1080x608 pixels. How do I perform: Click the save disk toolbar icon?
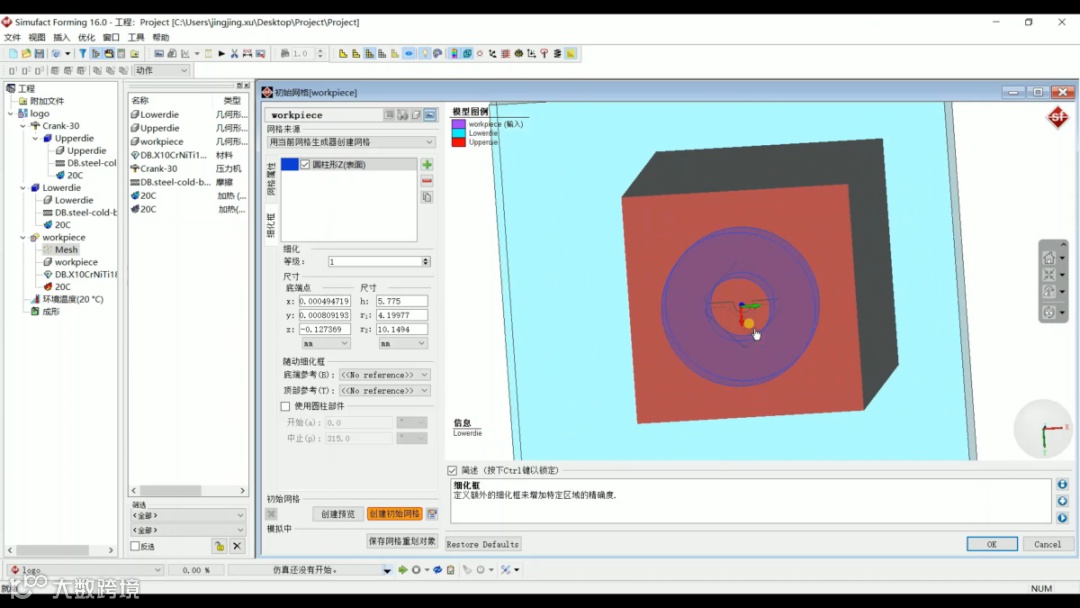[39, 54]
